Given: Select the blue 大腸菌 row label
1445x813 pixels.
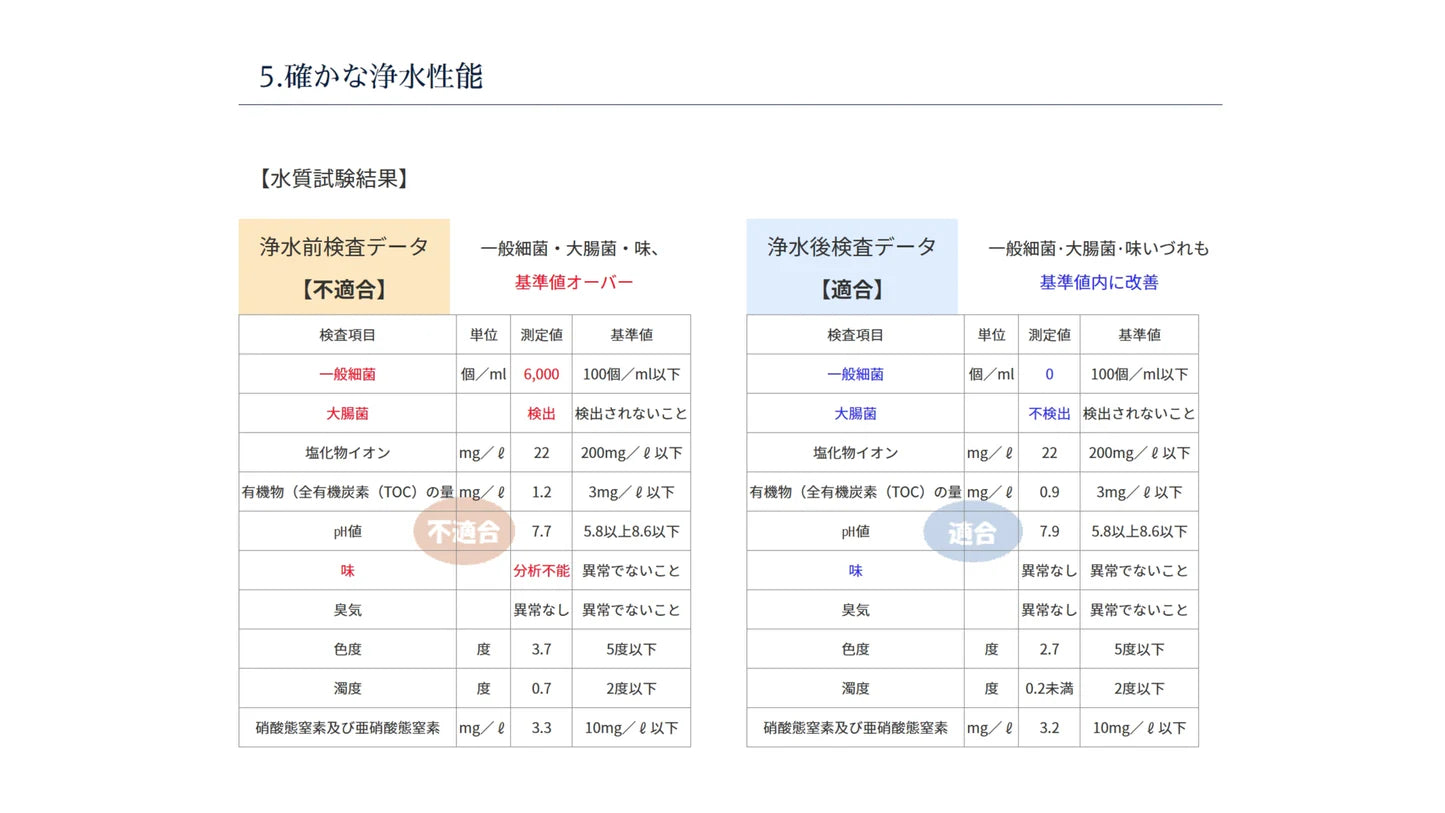Looking at the screenshot, I should click(855, 413).
